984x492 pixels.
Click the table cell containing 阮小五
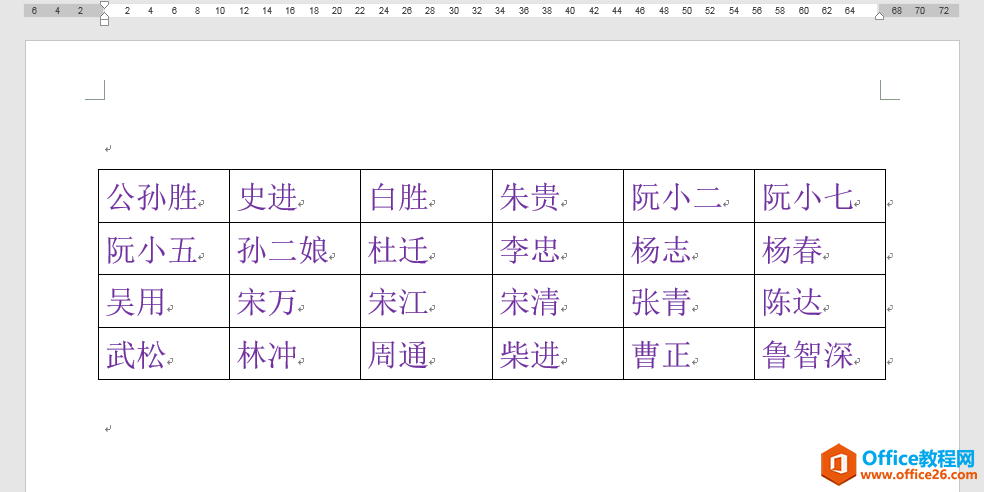(164, 249)
